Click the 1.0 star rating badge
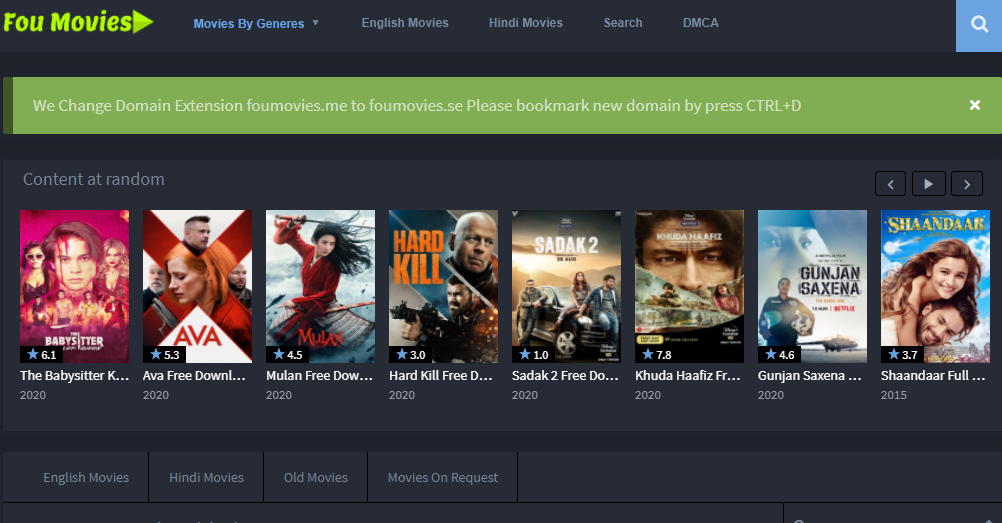Viewport: 1002px width, 523px height. (x=534, y=354)
